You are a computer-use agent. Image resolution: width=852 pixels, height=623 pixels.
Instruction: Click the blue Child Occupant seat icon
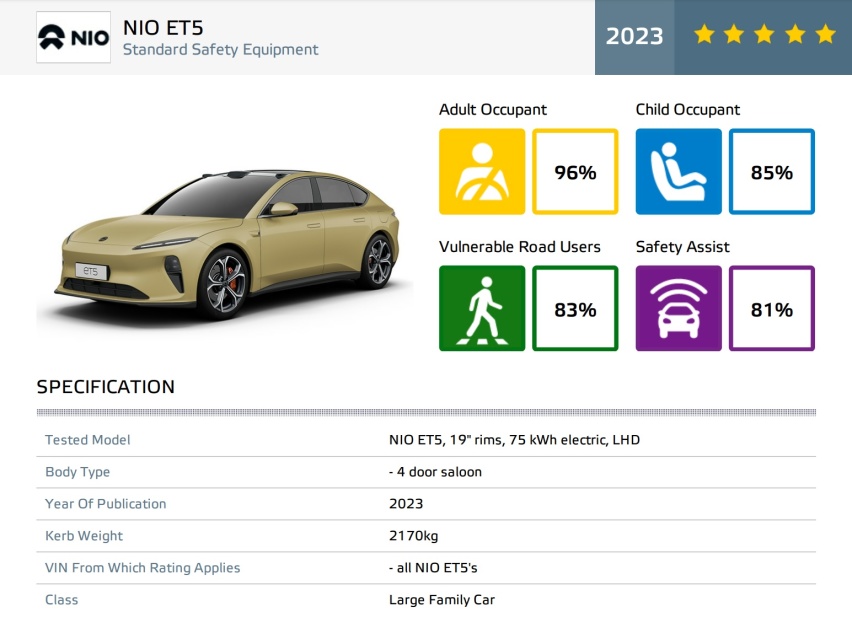click(679, 172)
